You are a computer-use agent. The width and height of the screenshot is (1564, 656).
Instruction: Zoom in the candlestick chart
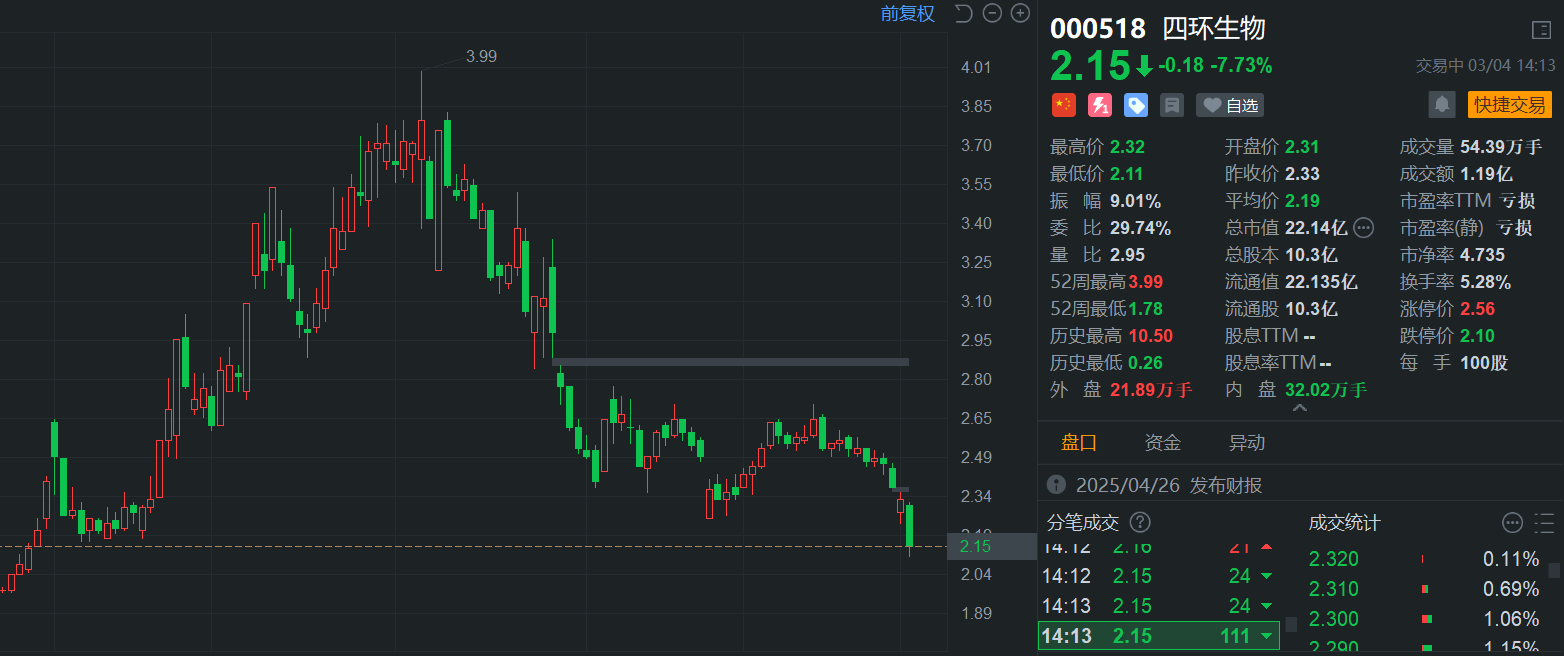(x=1020, y=13)
